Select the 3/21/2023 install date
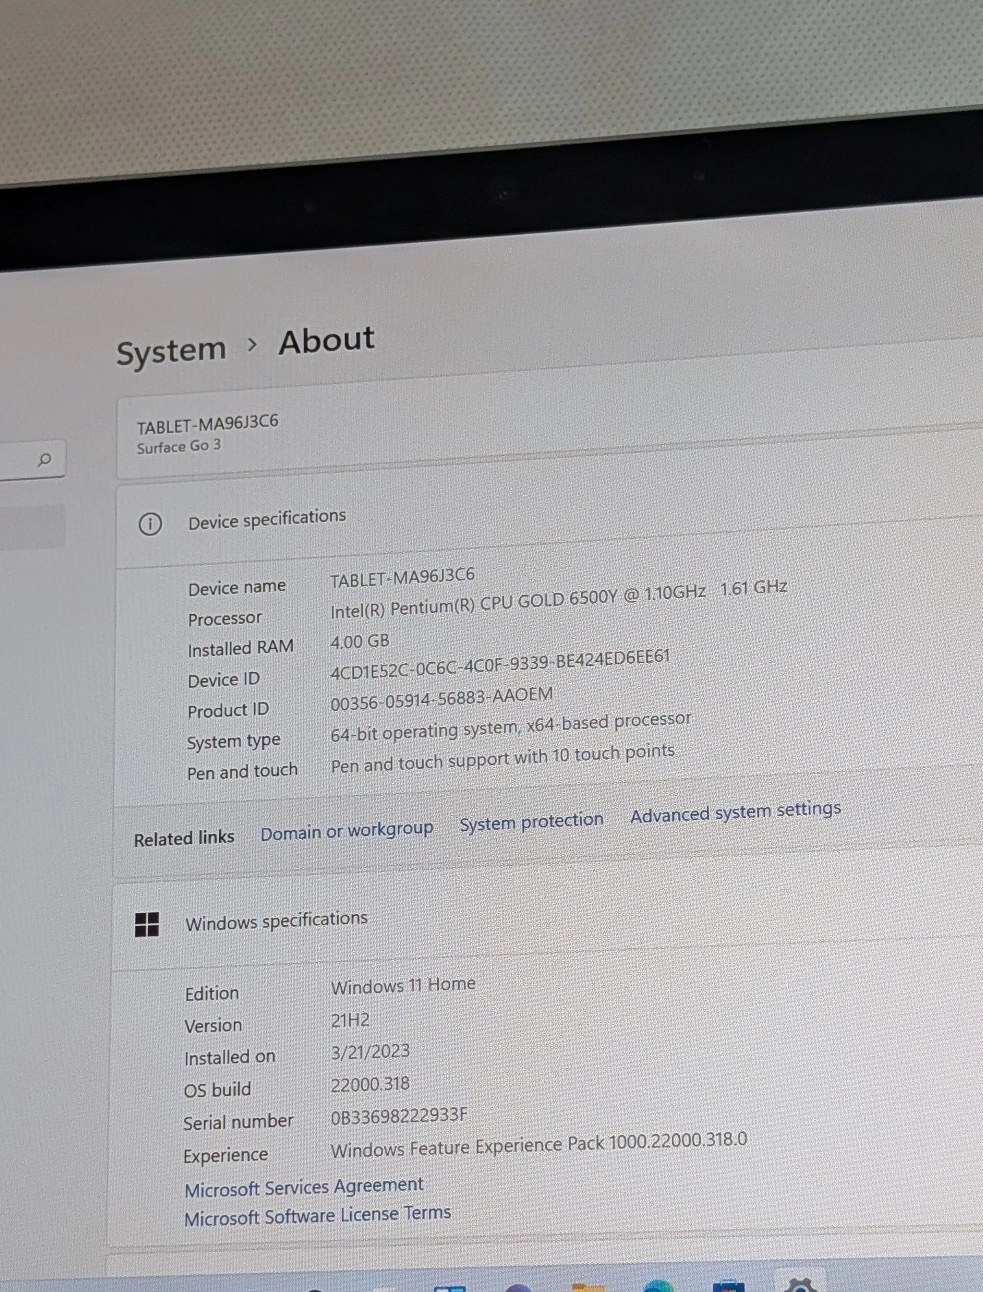This screenshot has width=983, height=1292. [x=370, y=1052]
